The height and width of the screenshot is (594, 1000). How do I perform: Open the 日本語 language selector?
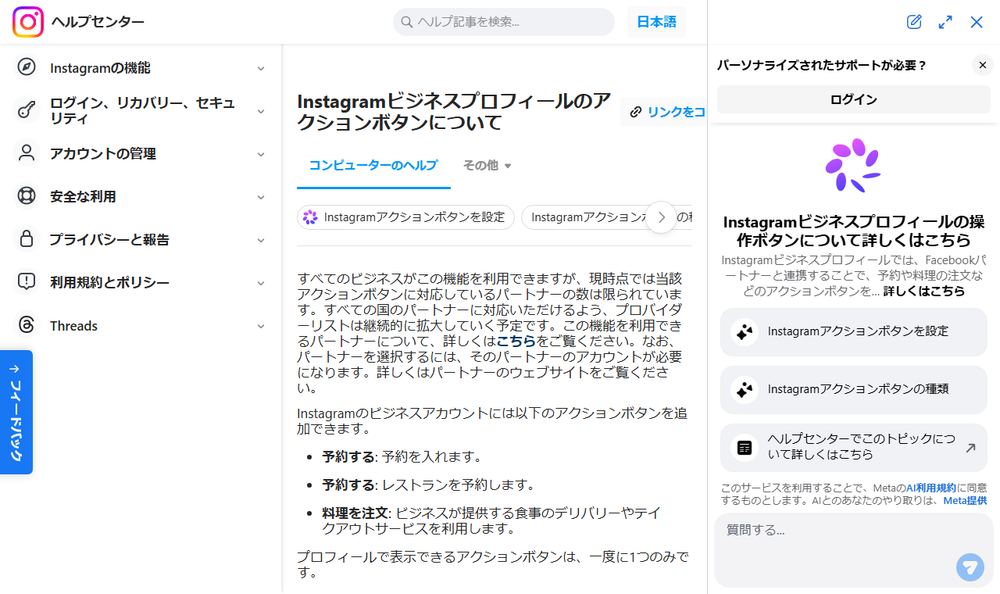656,22
